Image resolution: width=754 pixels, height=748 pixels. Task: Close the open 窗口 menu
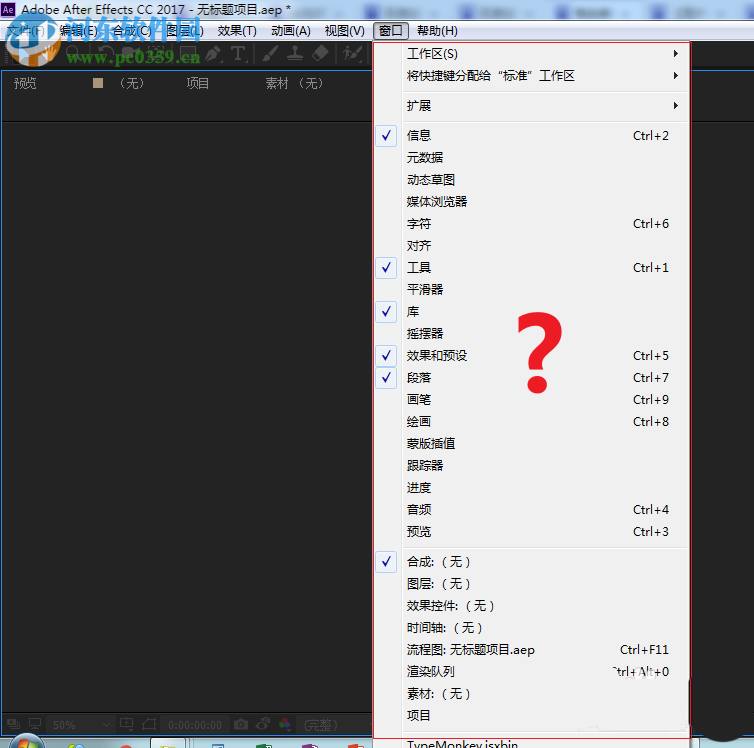[391, 31]
